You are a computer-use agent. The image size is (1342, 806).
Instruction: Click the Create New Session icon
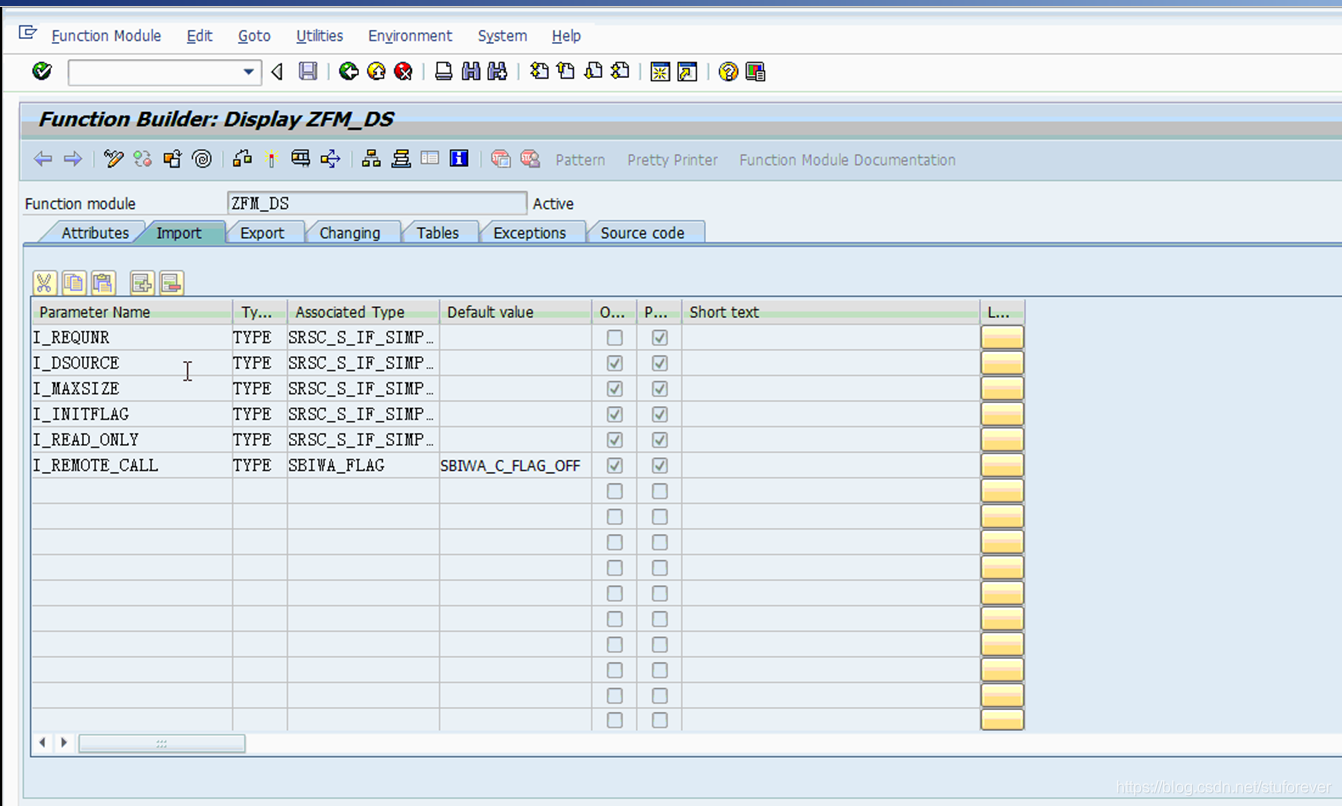point(660,71)
